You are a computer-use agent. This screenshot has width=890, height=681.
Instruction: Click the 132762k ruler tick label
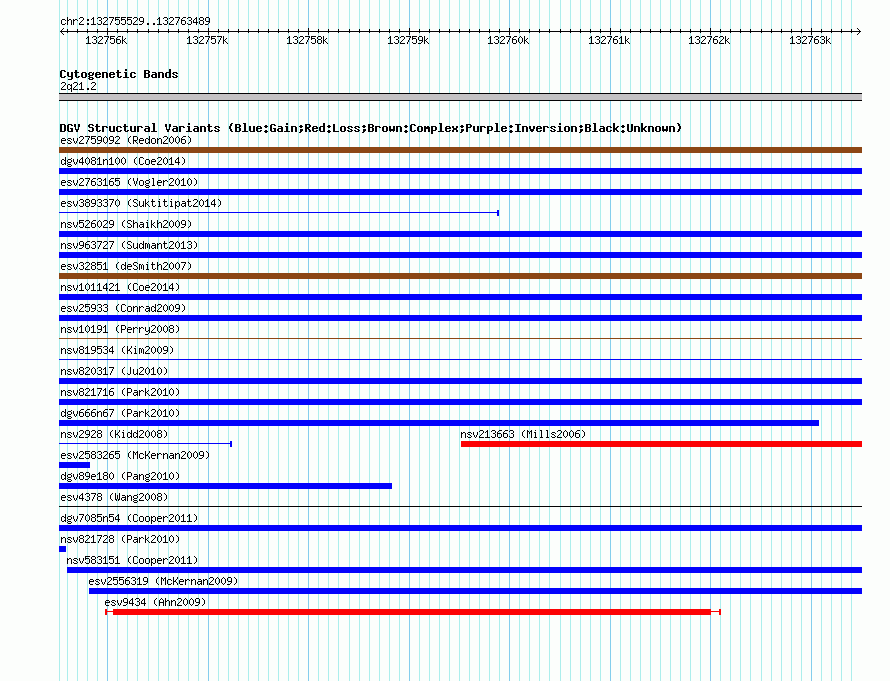point(709,40)
